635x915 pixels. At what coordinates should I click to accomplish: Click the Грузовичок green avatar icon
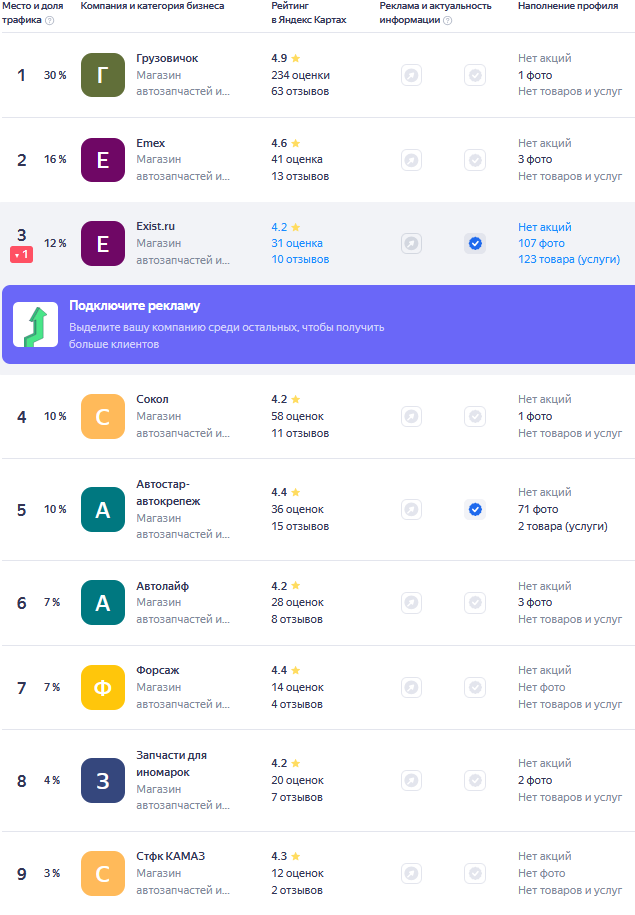102,75
